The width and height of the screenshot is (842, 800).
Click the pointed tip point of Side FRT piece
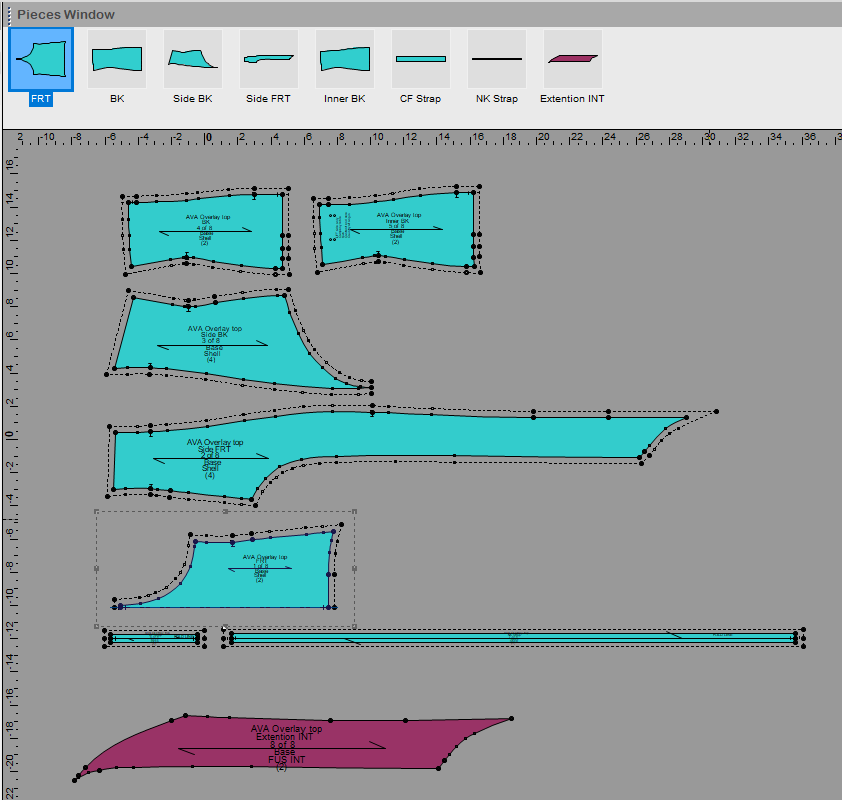point(687,417)
